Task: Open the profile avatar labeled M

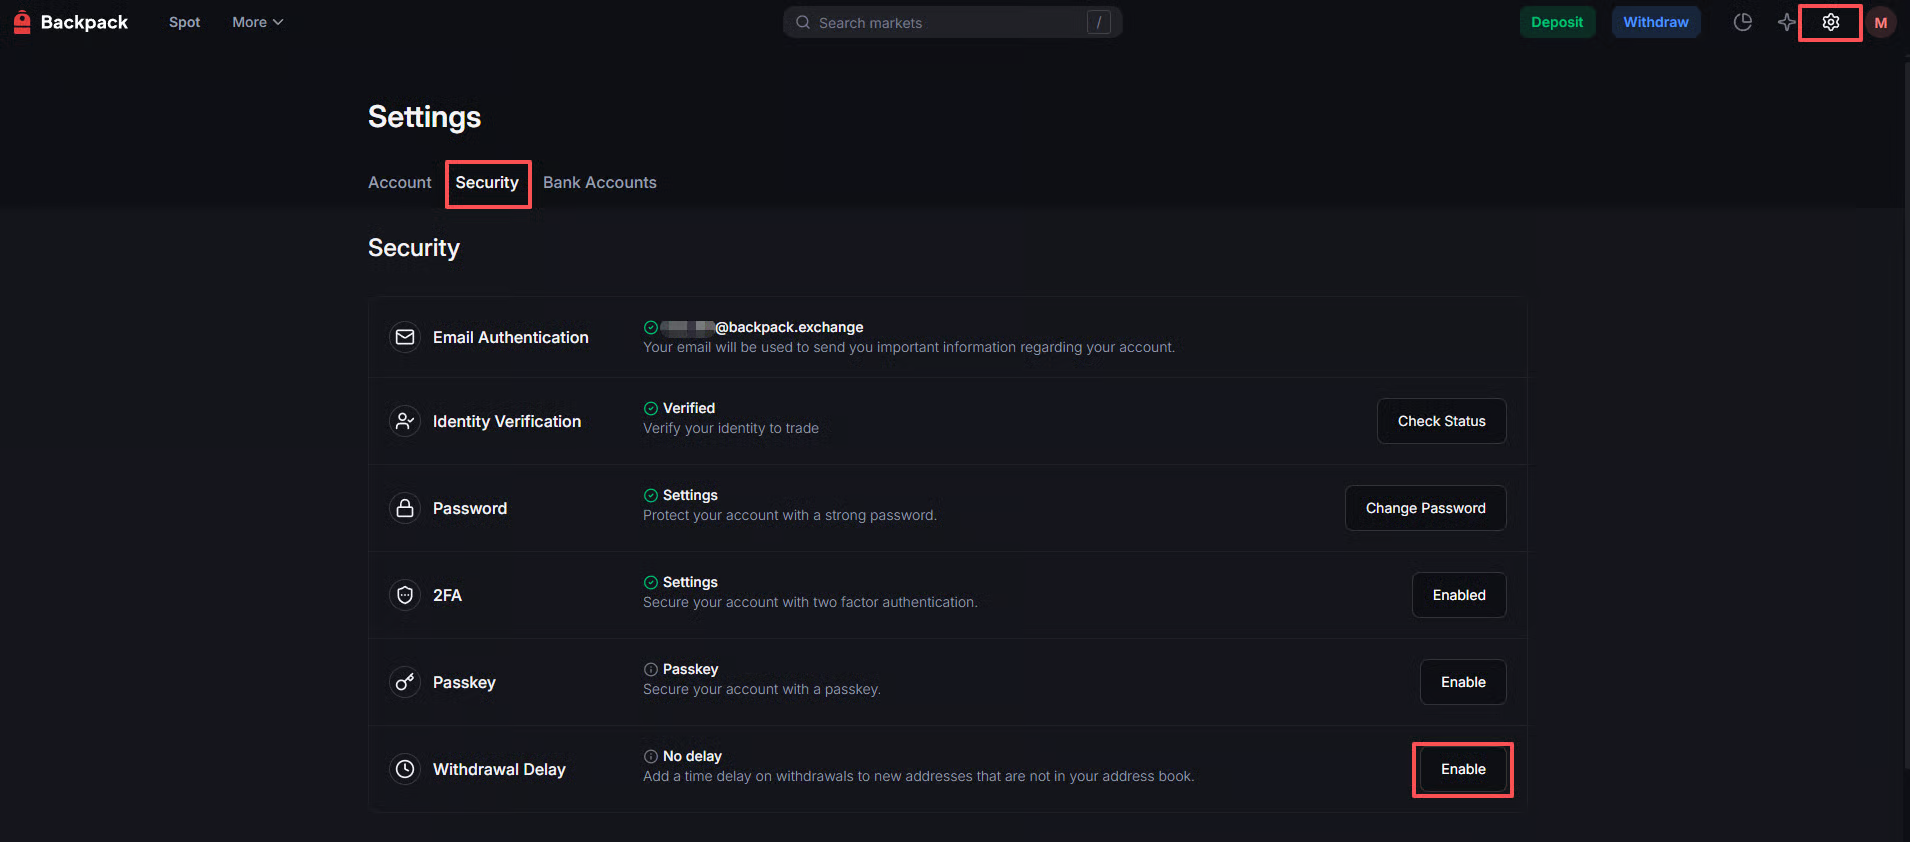Action: (1880, 22)
